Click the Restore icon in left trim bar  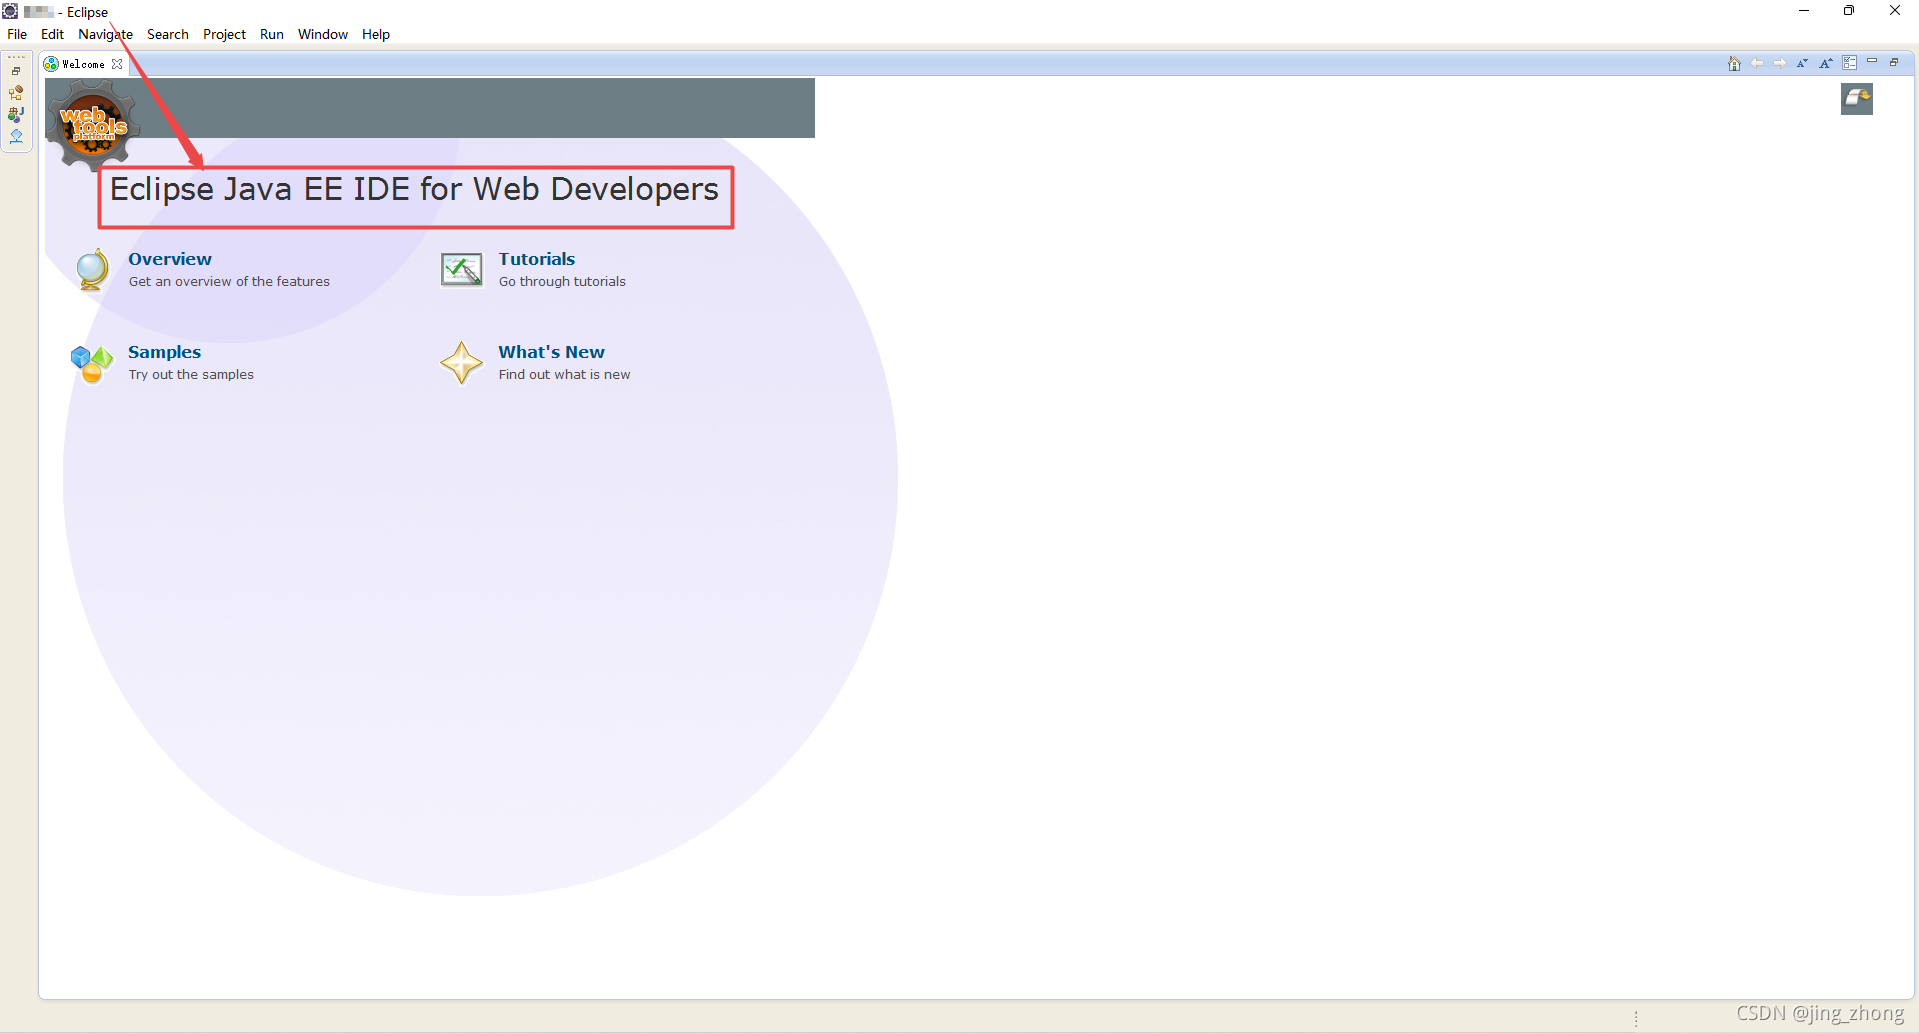pos(16,71)
